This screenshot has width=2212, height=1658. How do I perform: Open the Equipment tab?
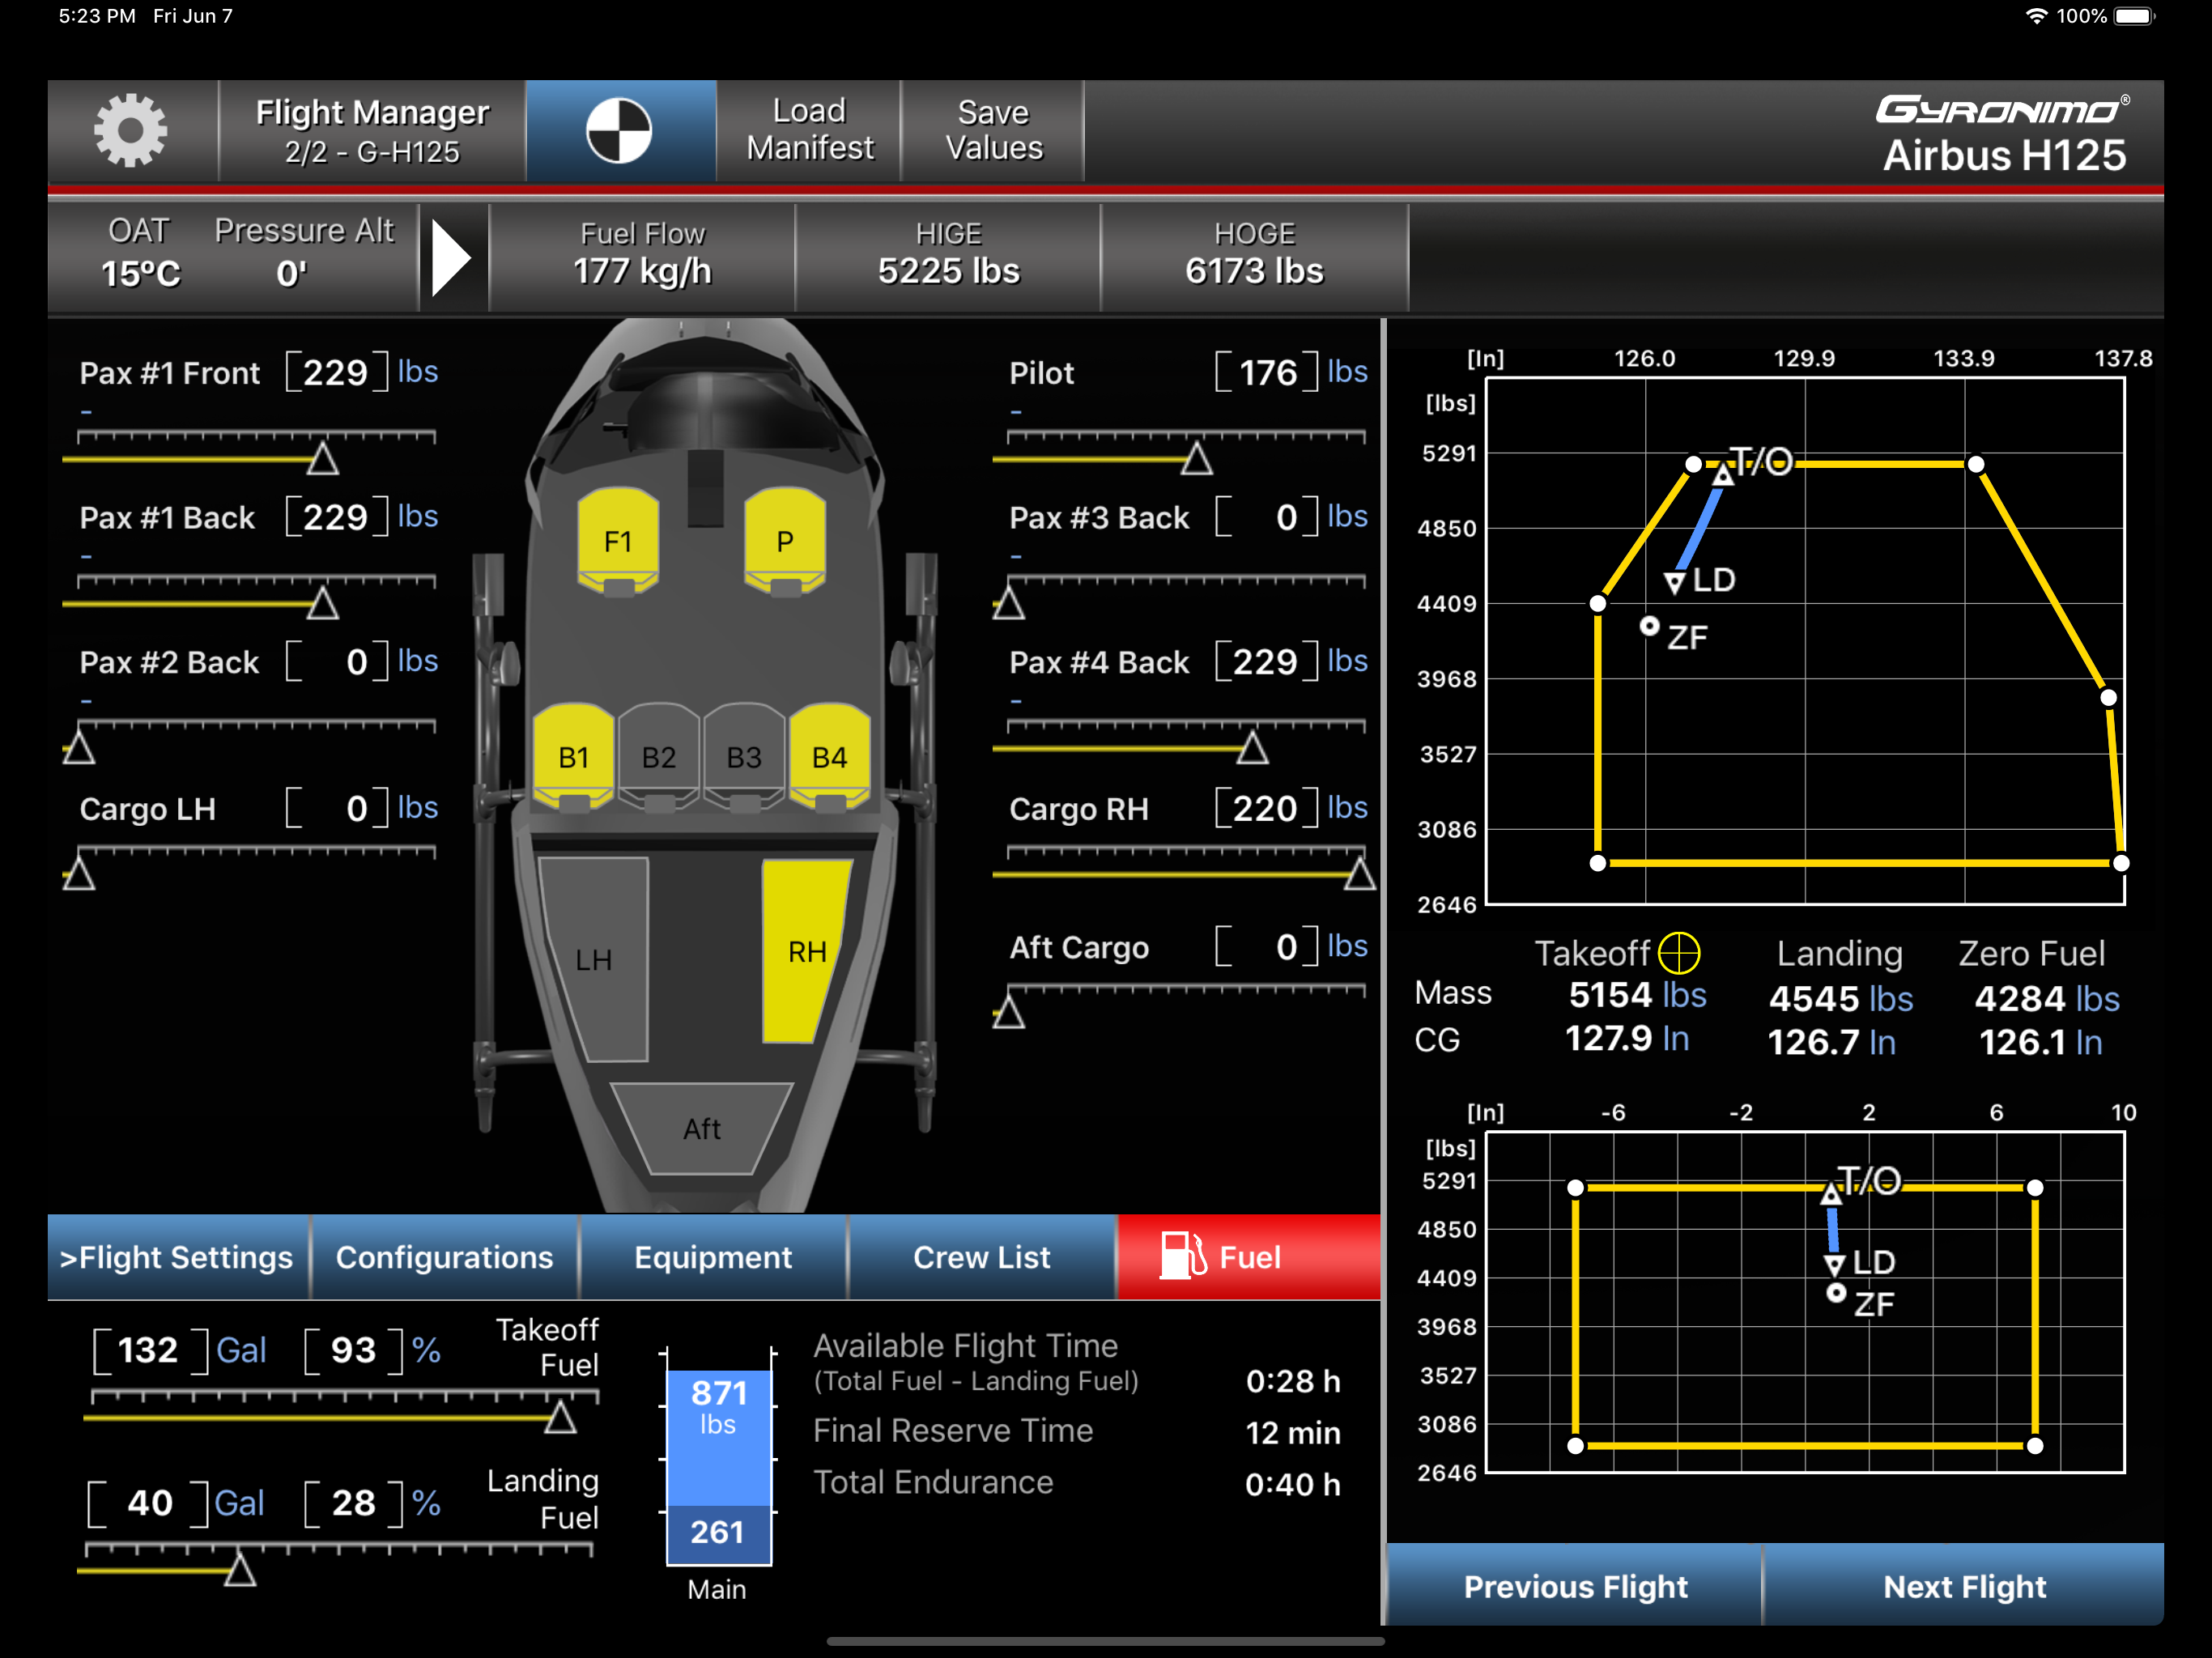point(713,1257)
